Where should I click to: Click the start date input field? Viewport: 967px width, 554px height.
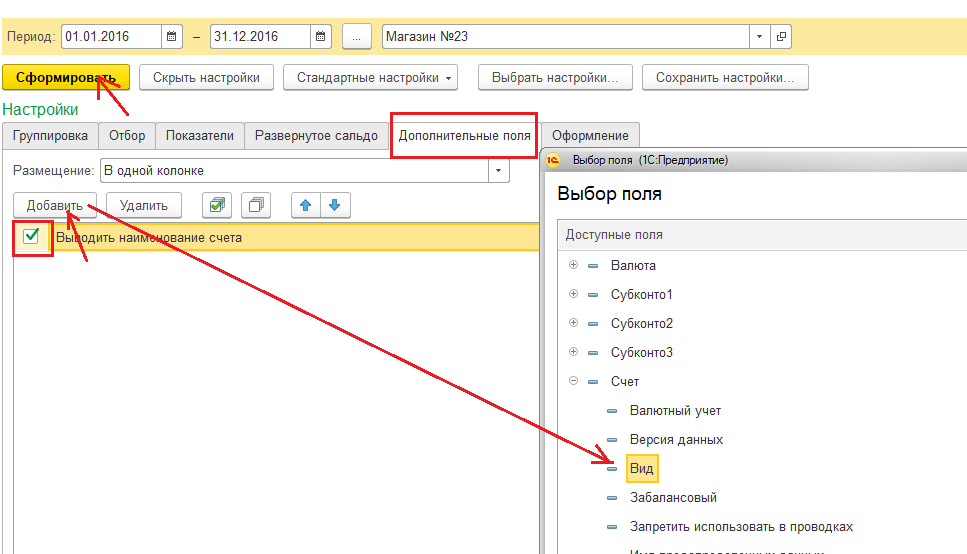110,37
